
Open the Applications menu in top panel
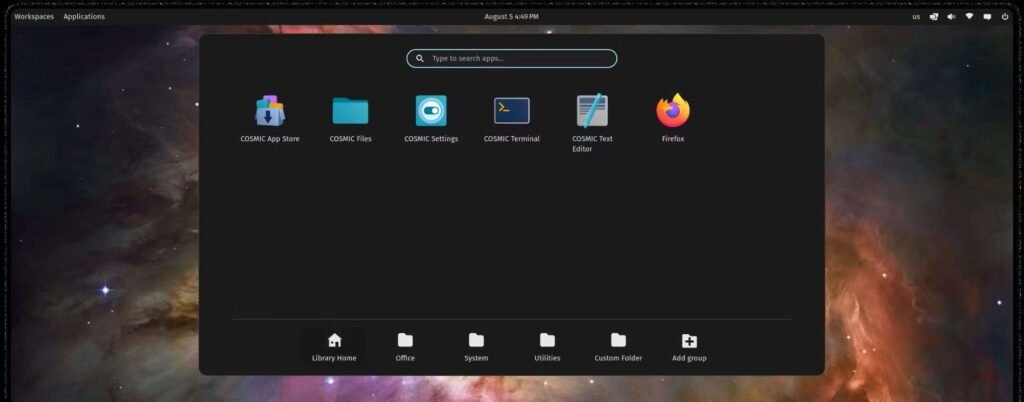(84, 16)
